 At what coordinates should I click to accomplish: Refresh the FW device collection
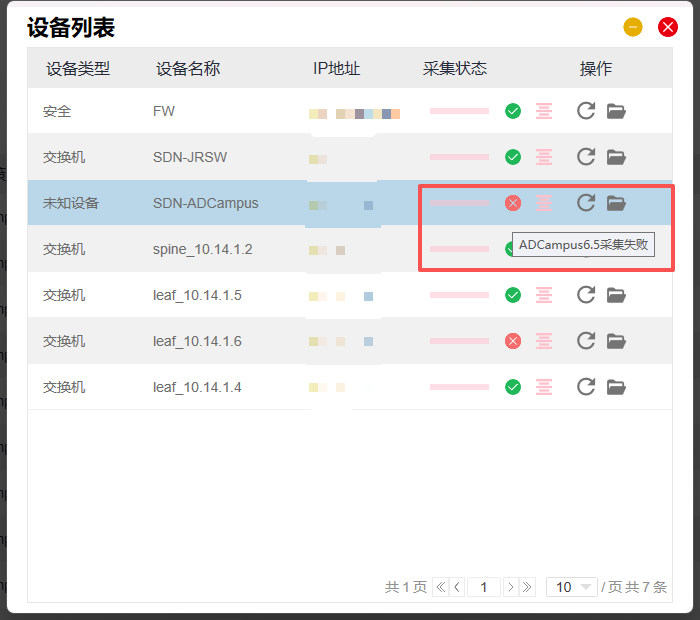click(x=586, y=111)
